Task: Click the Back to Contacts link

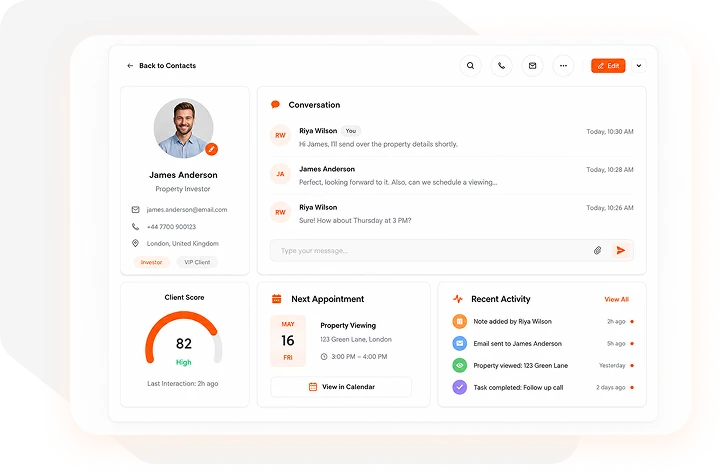Action: [168, 66]
